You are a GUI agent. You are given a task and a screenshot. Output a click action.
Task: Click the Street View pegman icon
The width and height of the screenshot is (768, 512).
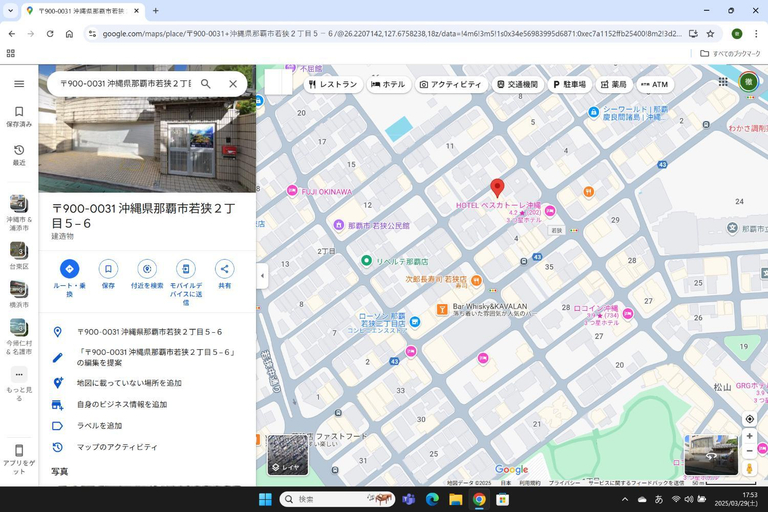click(749, 468)
